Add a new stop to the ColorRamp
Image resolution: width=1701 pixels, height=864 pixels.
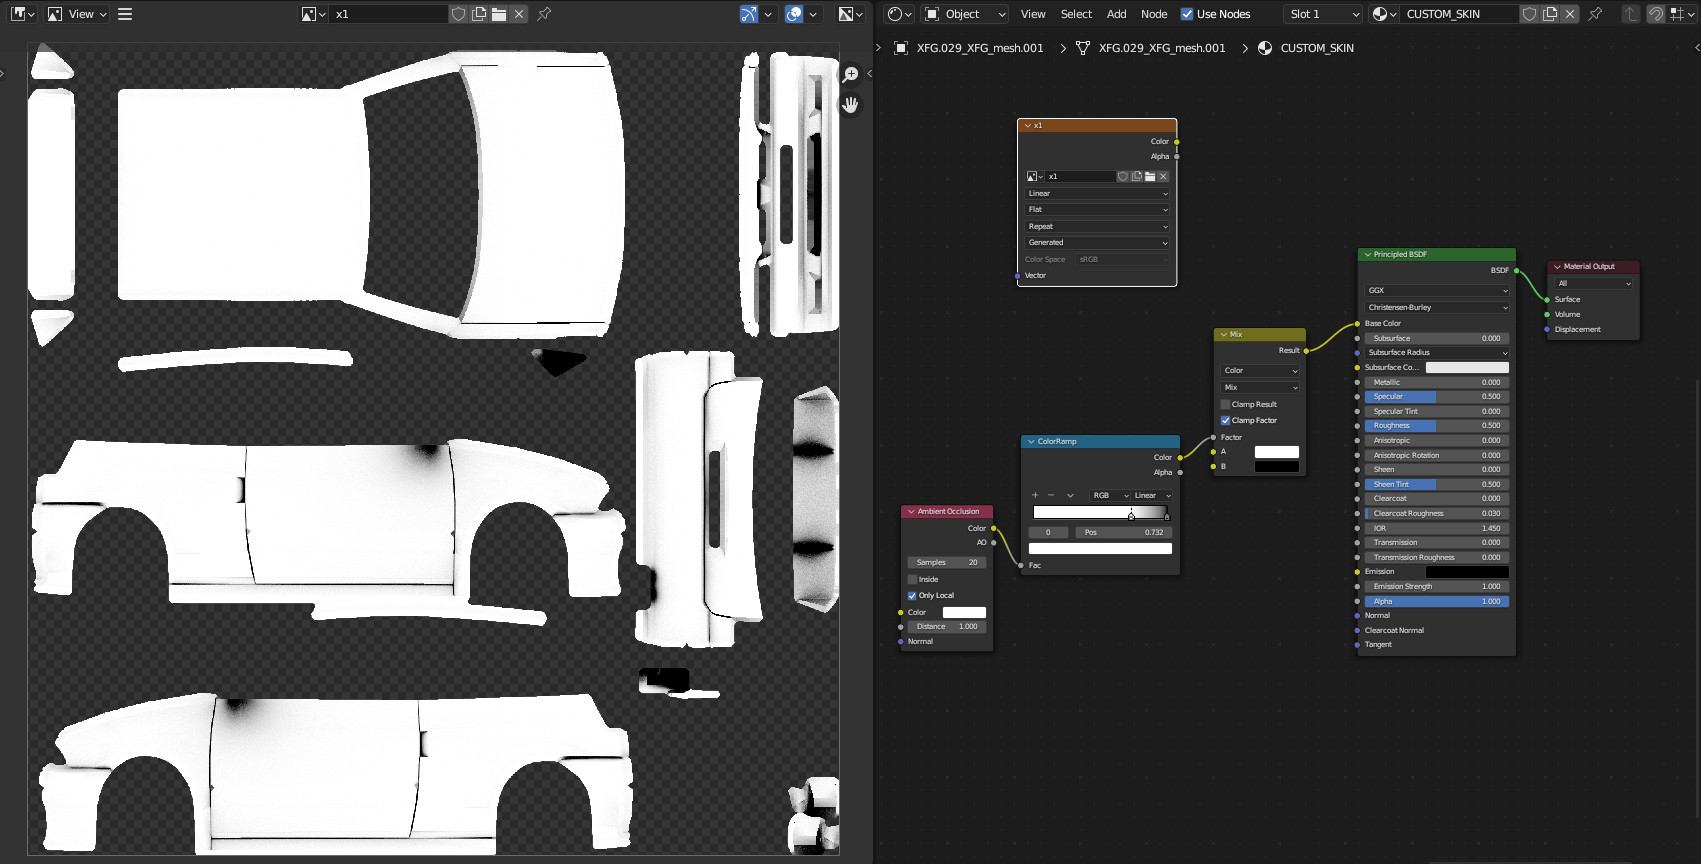pyautogui.click(x=1035, y=495)
